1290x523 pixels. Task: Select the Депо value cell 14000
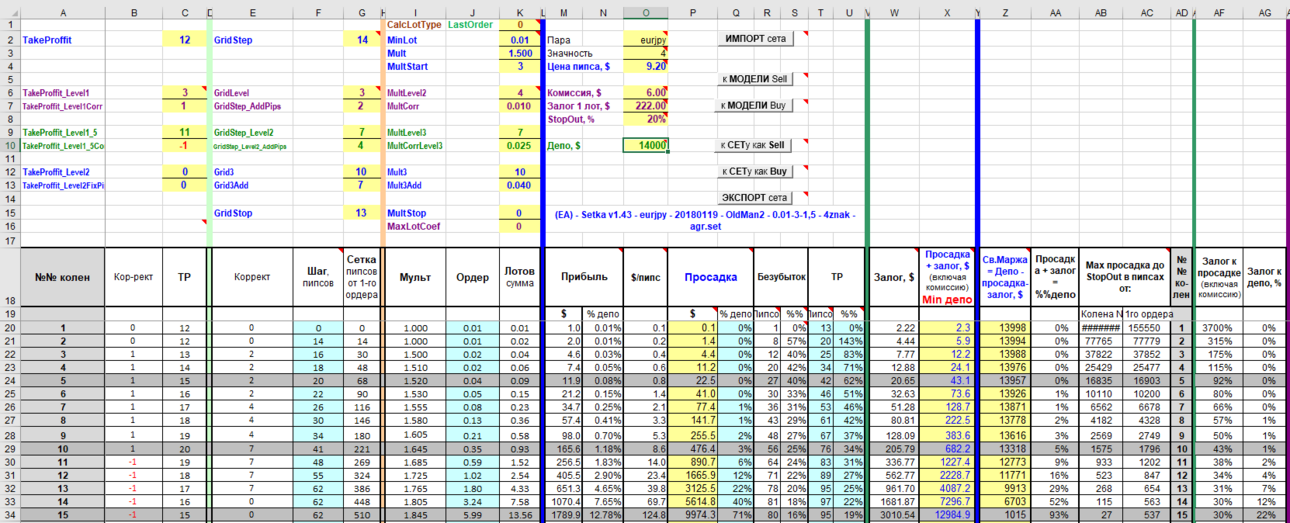point(646,146)
